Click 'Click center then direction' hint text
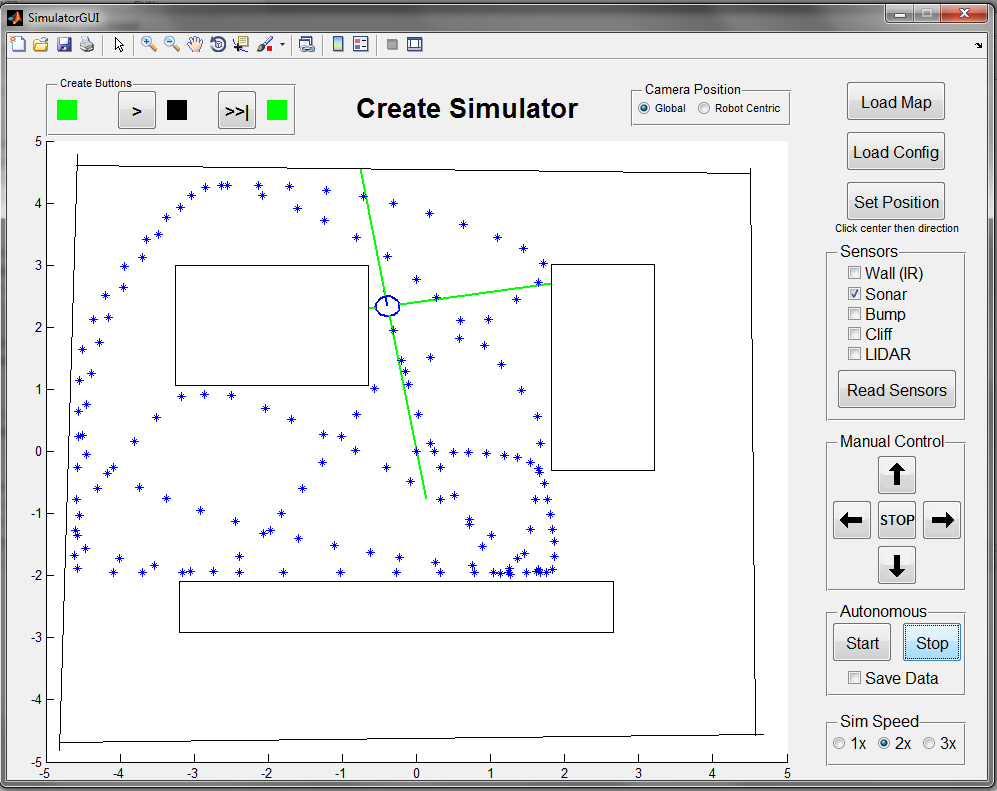Viewport: 997px width, 791px height. click(897, 228)
